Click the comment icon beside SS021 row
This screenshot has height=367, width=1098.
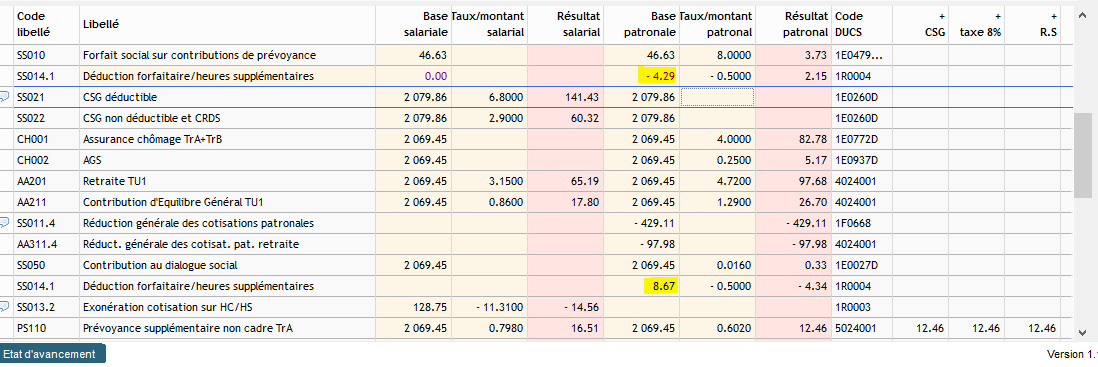4,96
